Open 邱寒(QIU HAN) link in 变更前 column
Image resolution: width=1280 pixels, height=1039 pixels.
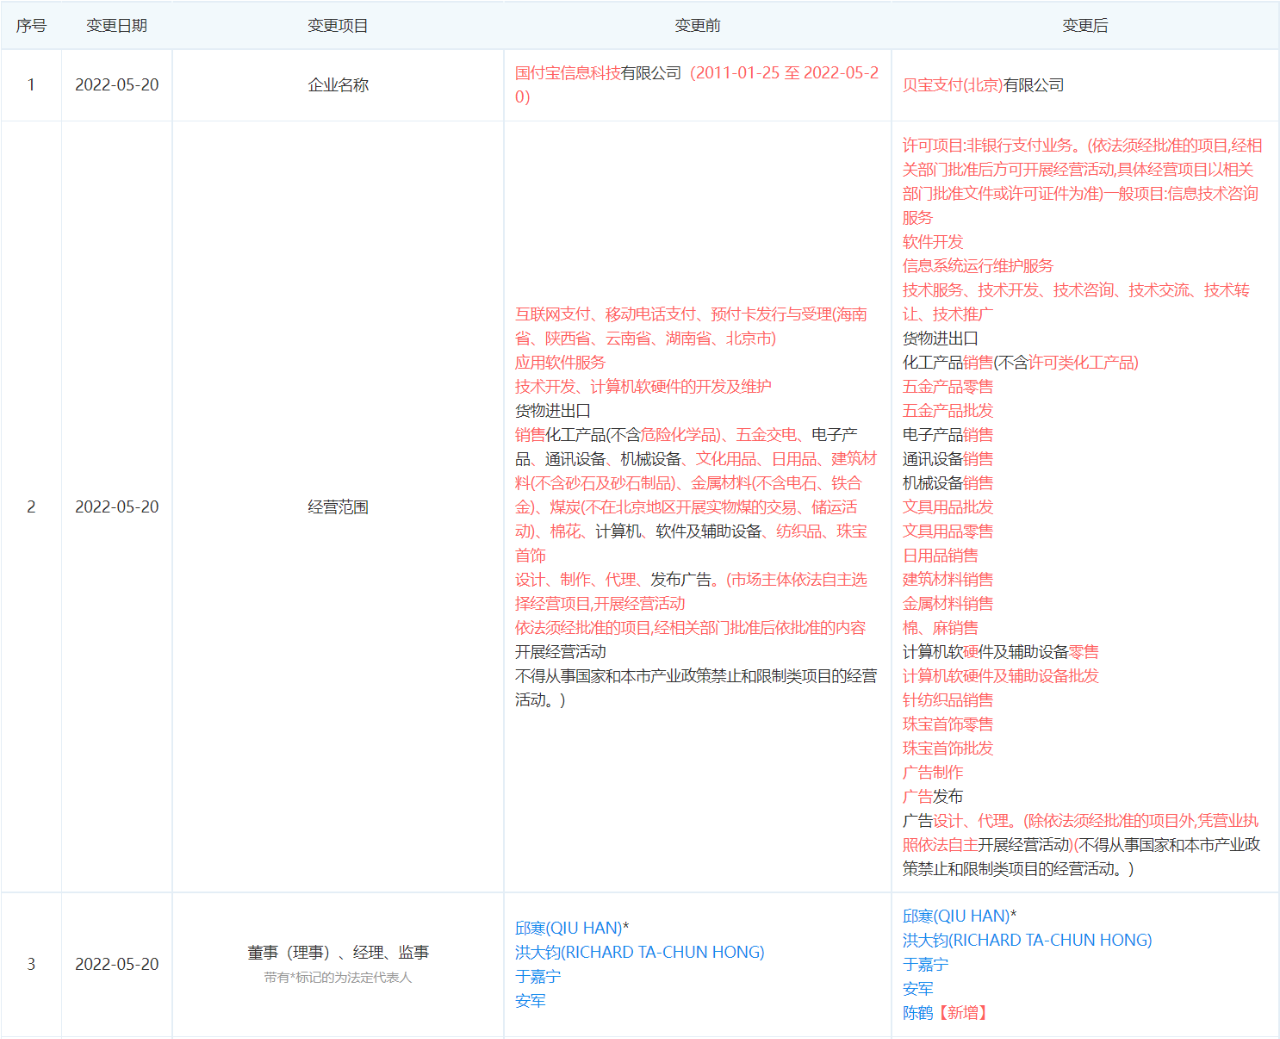[x=568, y=928]
